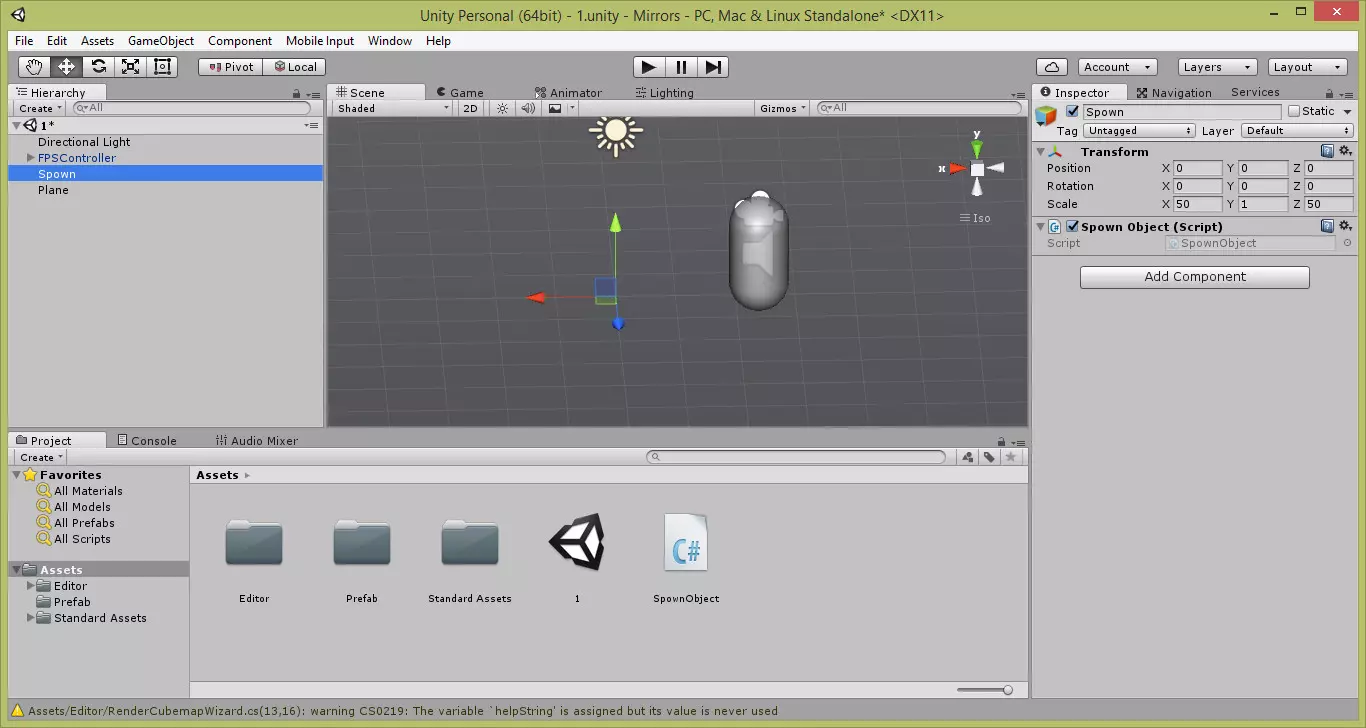Toggle 2D scene view mode
The image size is (1366, 728).
pyautogui.click(x=470, y=108)
